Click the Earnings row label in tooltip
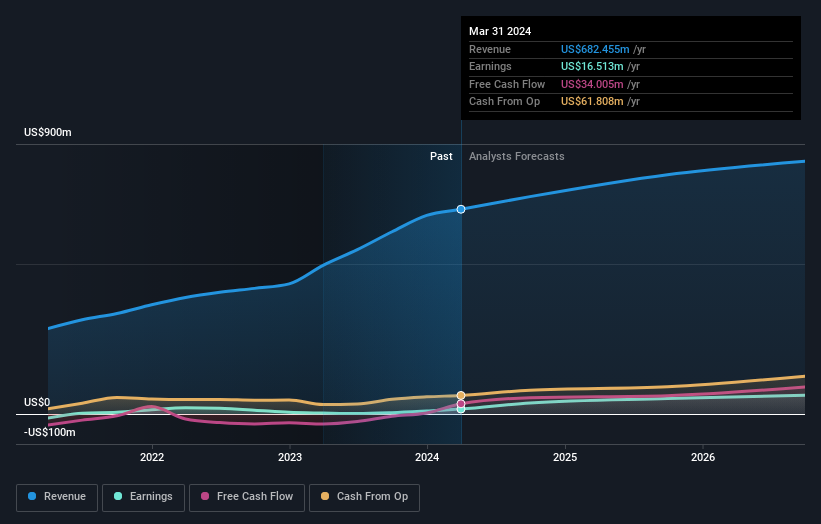This screenshot has height=524, width=821. coord(490,66)
